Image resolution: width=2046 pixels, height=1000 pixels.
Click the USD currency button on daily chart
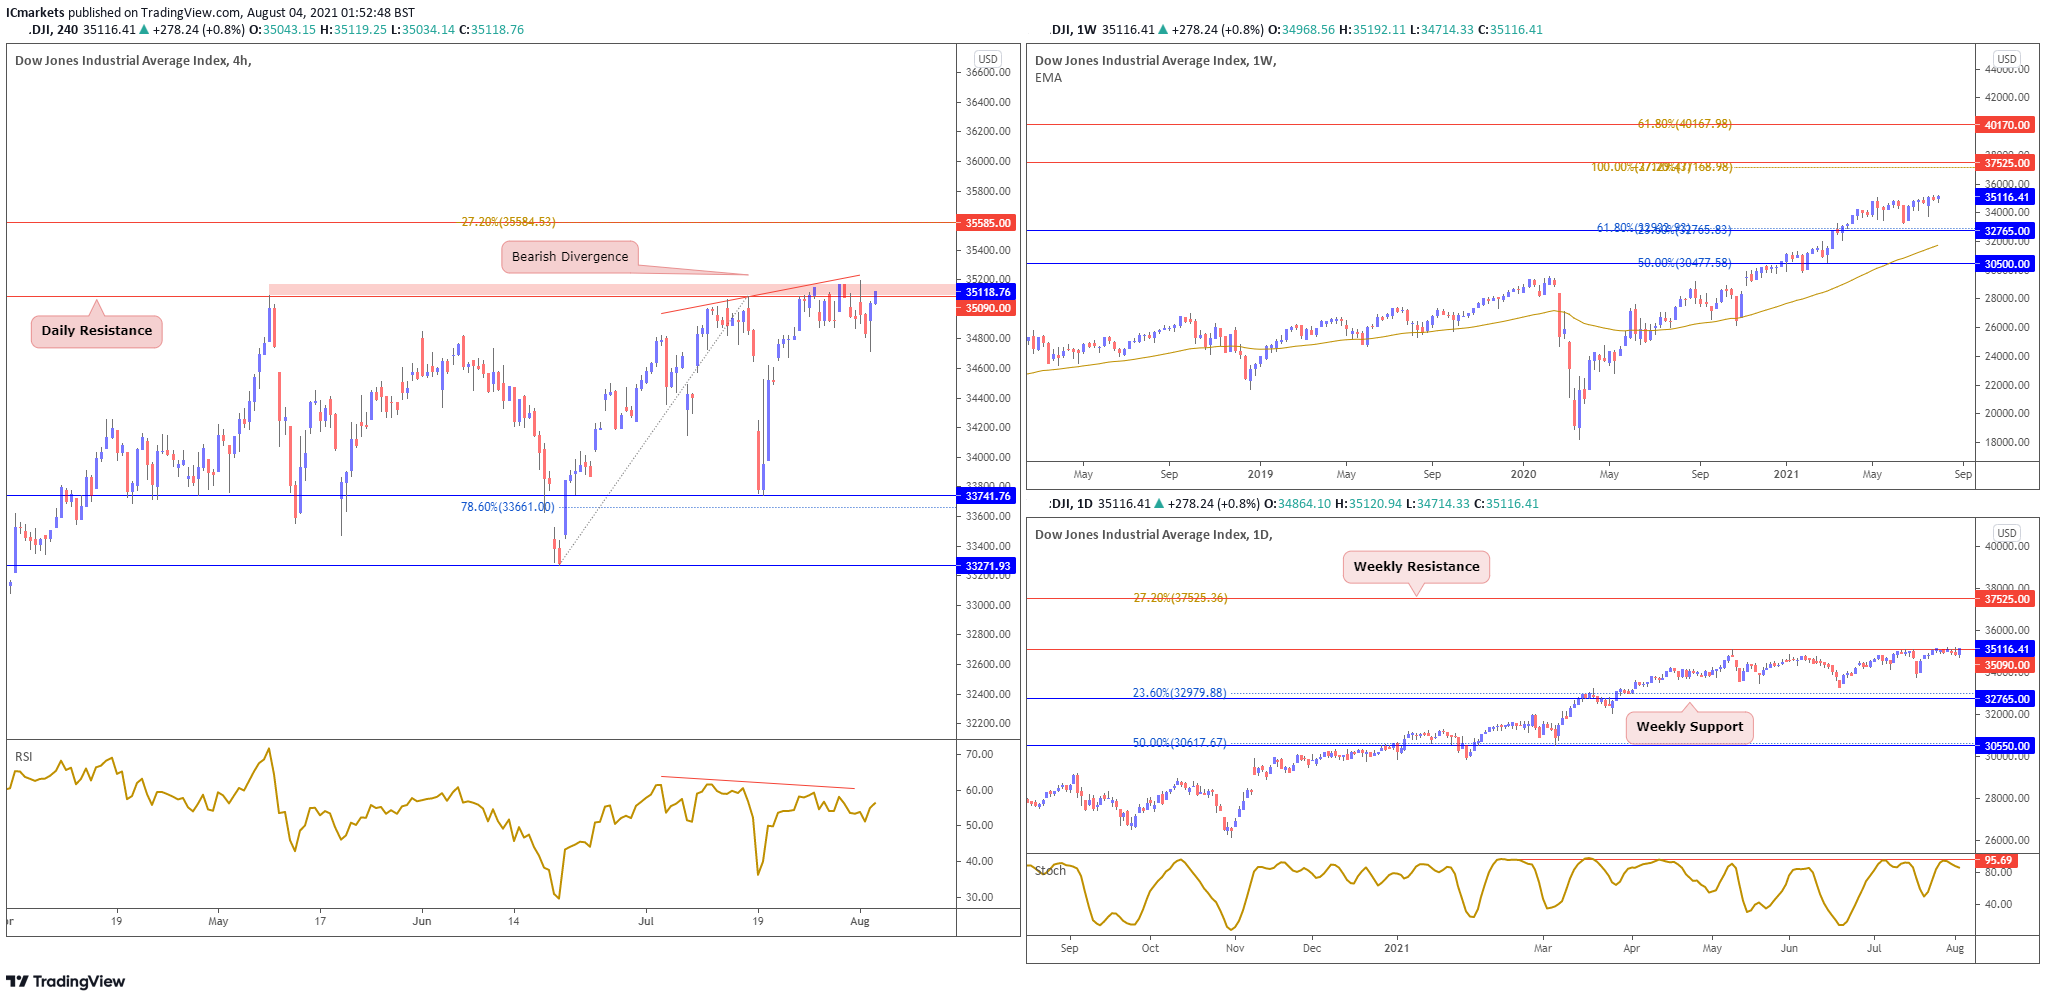coord(2006,533)
